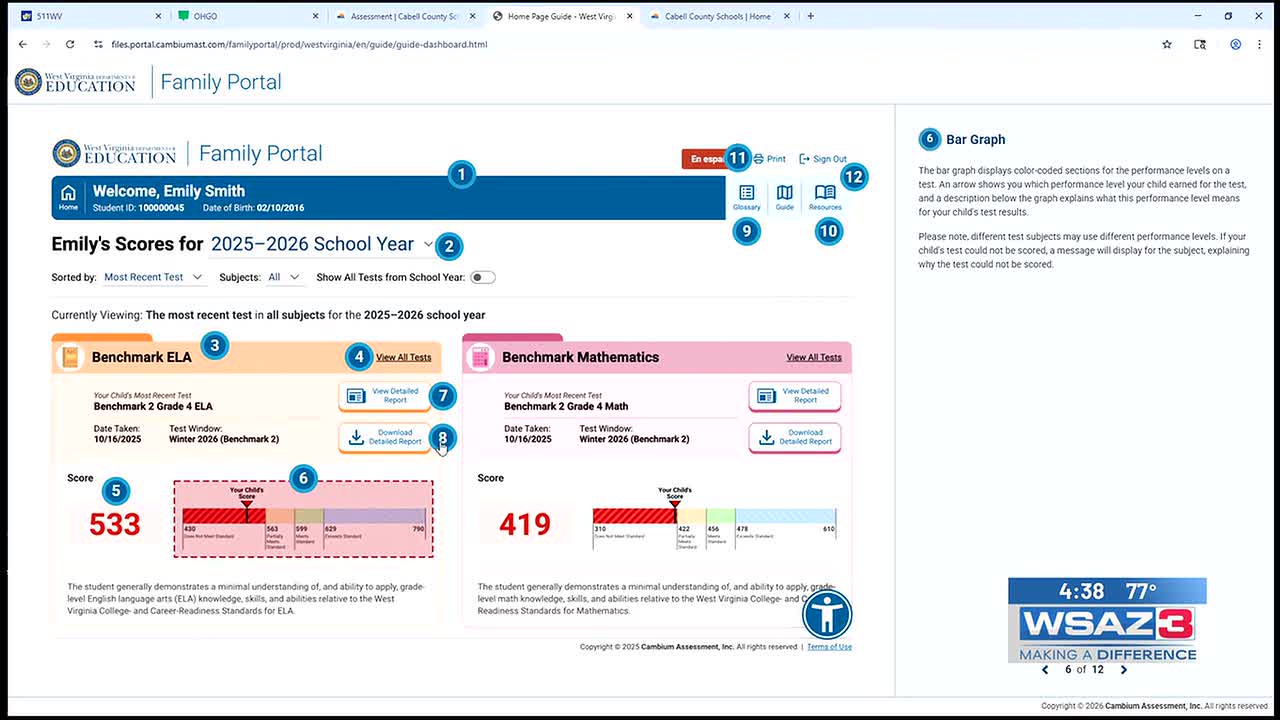Screen dimensions: 1280x720
Task: Bookmark this page with the star icon
Action: (1167, 44)
